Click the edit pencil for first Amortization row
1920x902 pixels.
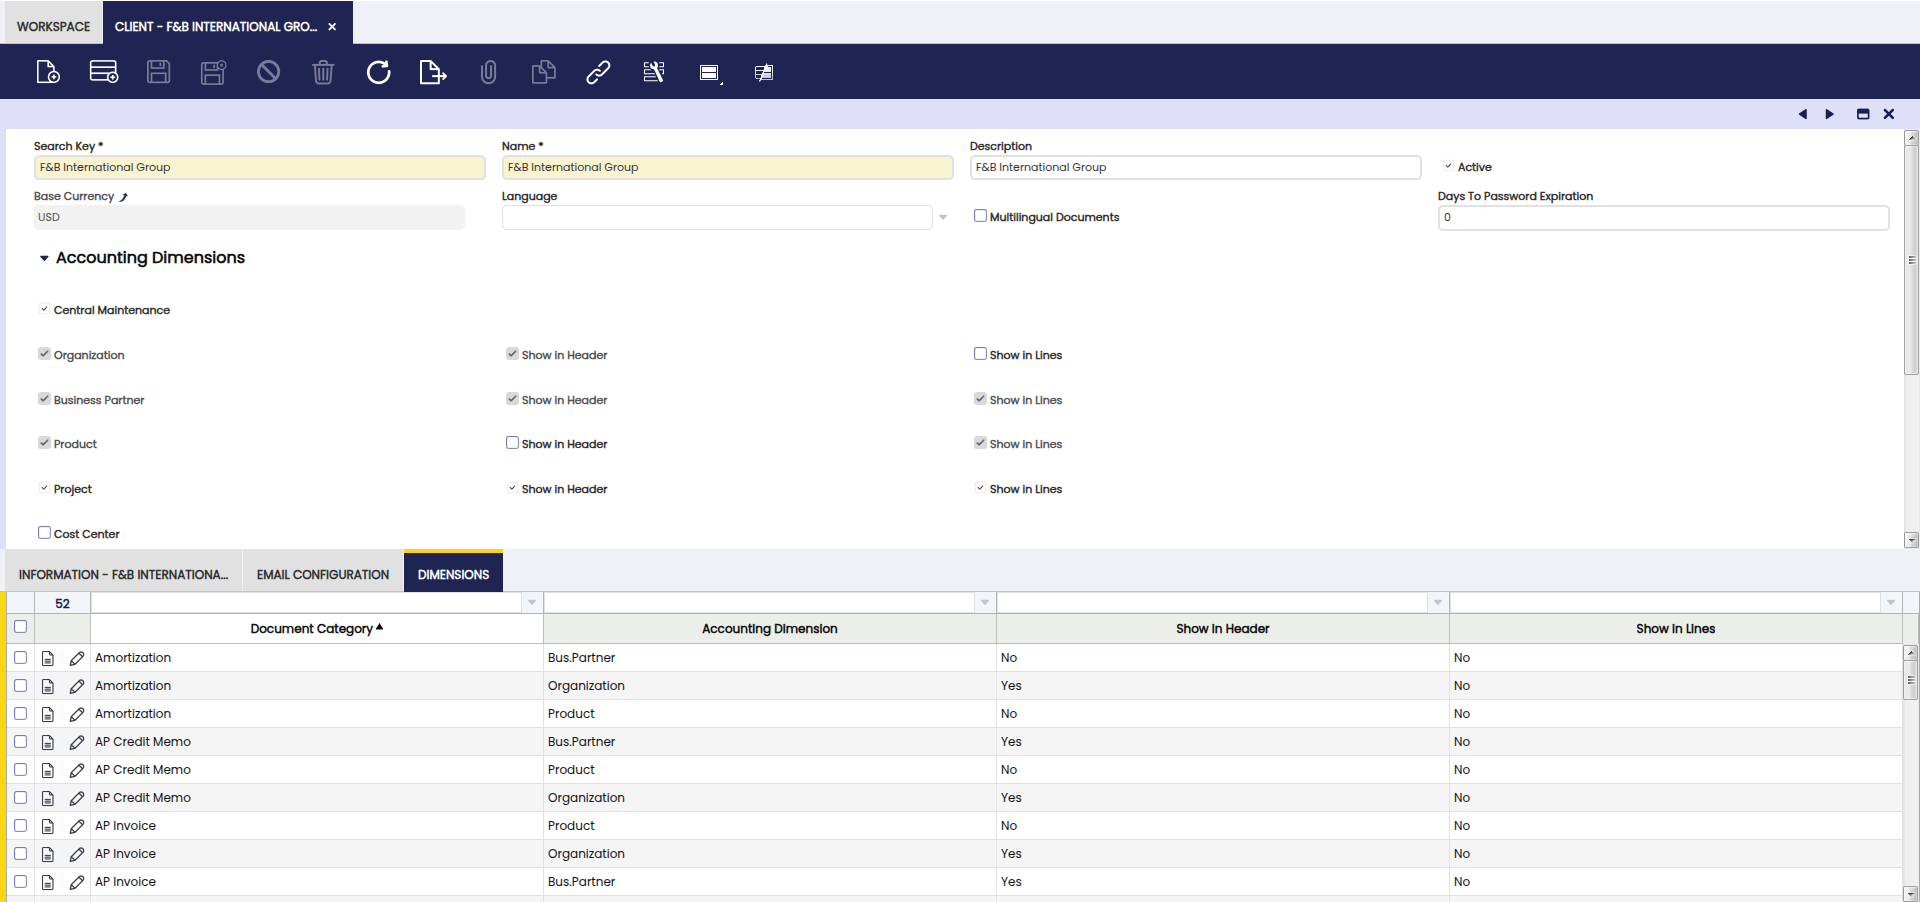[77, 658]
